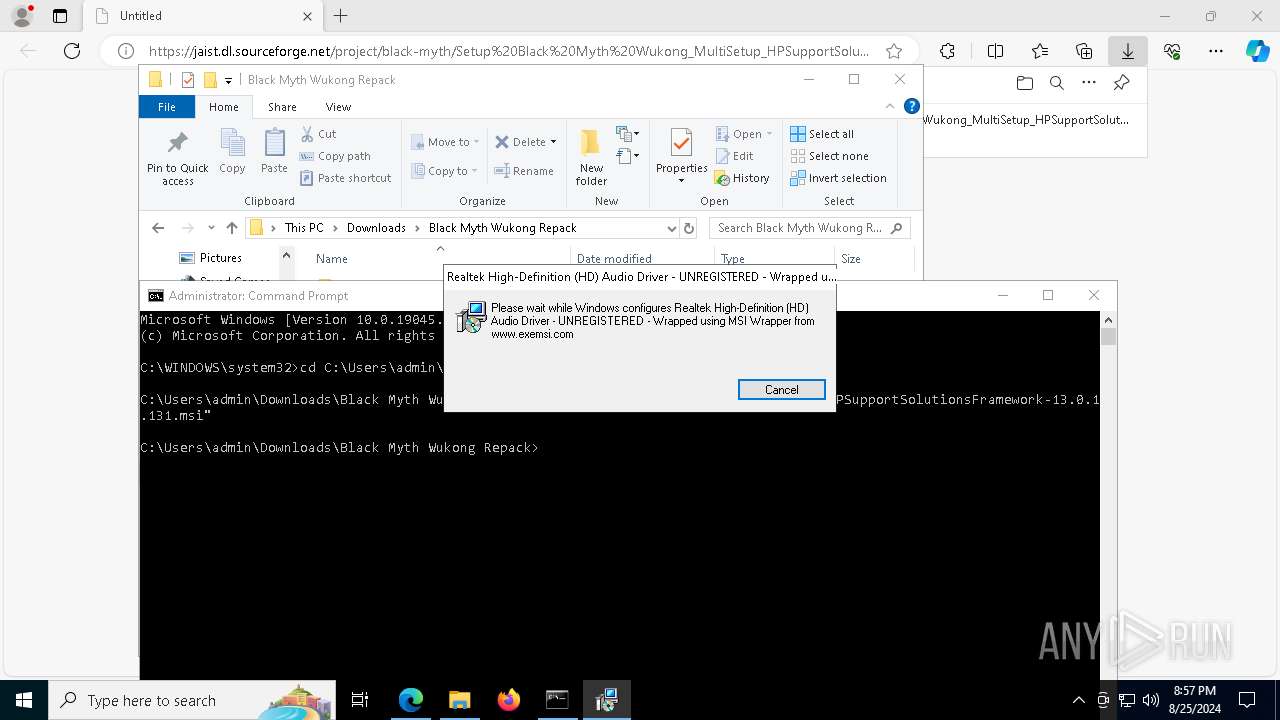This screenshot has height=720, width=1280.
Task: Open a new Edge tab
Action: (x=341, y=16)
